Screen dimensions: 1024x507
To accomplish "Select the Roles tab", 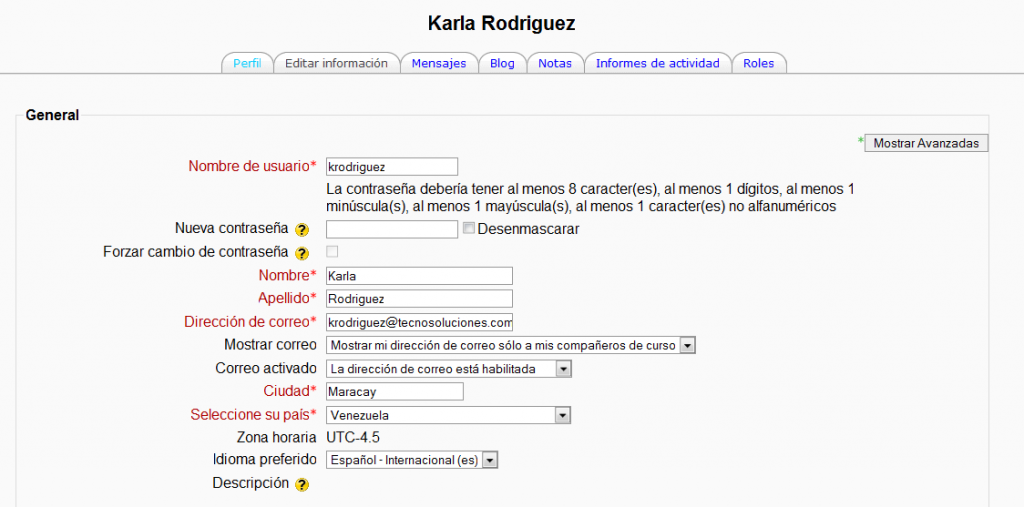I will pyautogui.click(x=758, y=63).
